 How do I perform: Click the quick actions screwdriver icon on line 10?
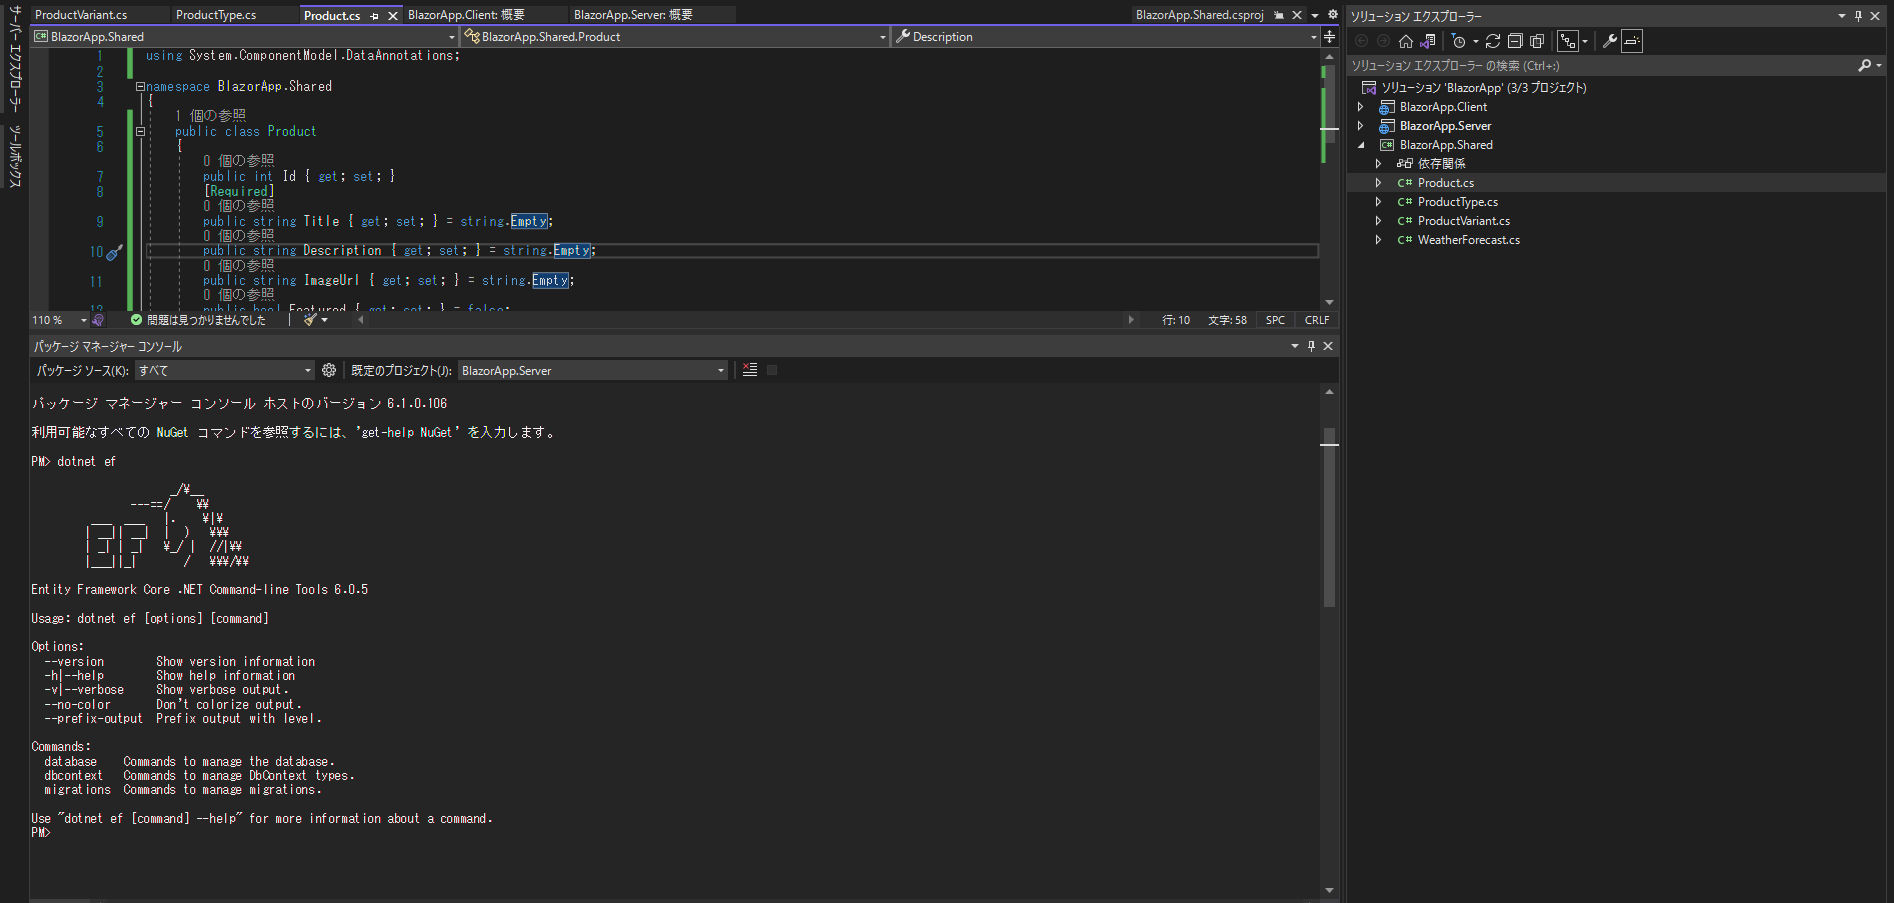pyautogui.click(x=114, y=252)
